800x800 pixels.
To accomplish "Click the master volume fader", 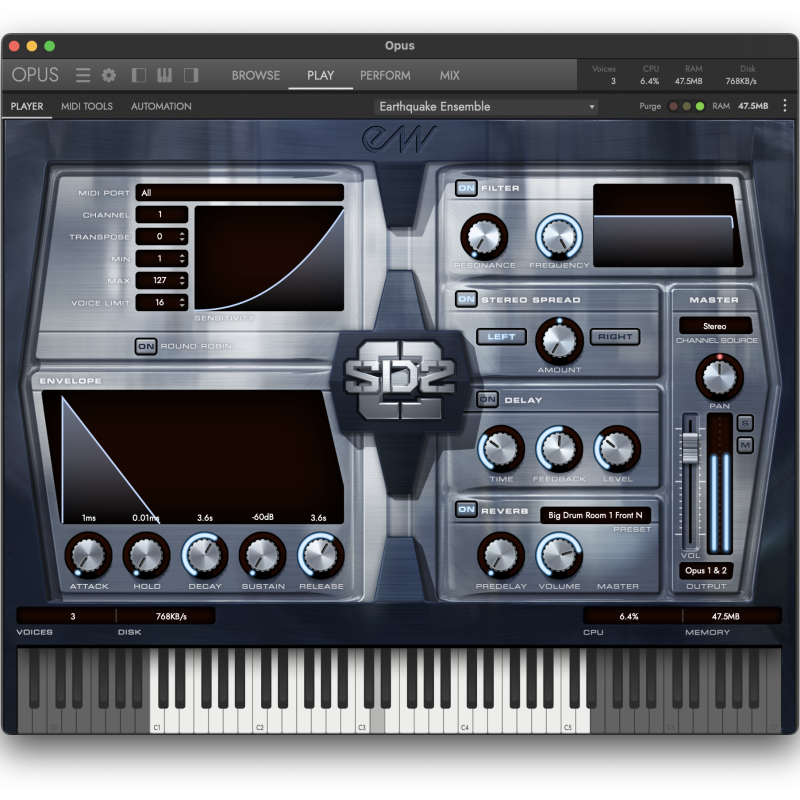I will click(x=690, y=447).
